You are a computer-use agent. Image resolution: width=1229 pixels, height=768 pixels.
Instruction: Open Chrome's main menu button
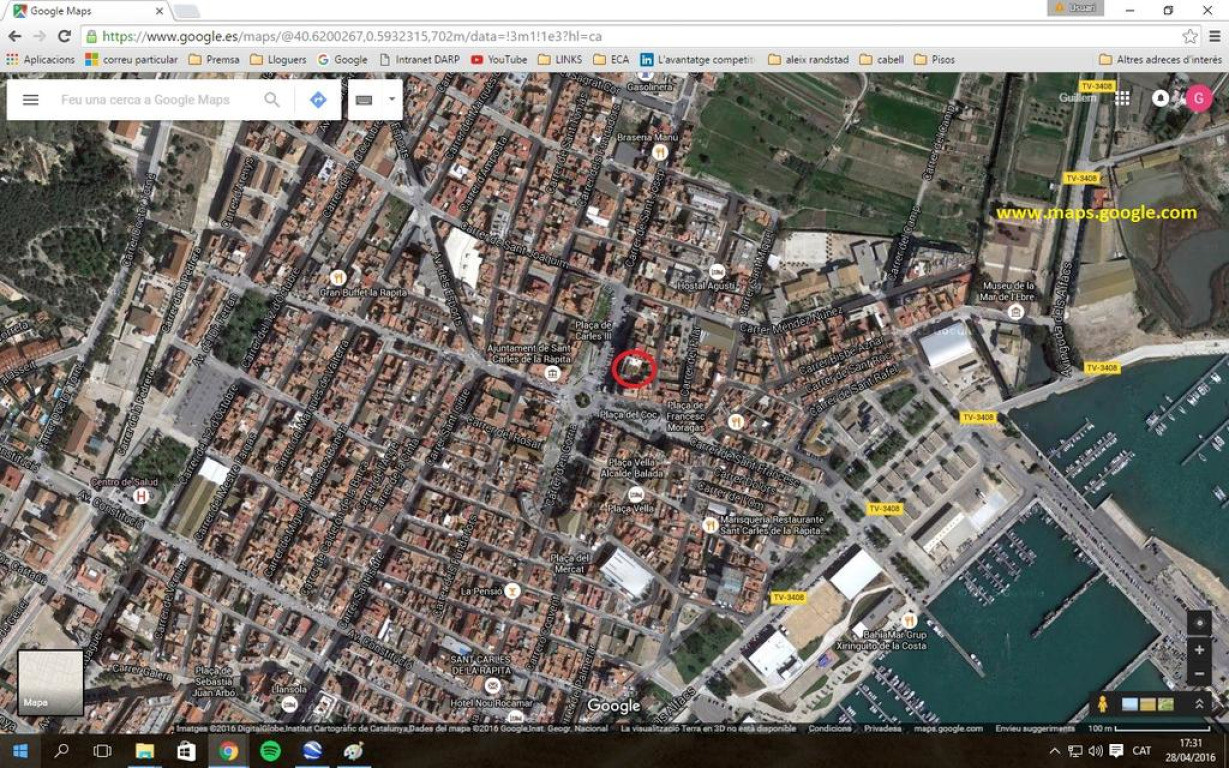[x=1215, y=36]
